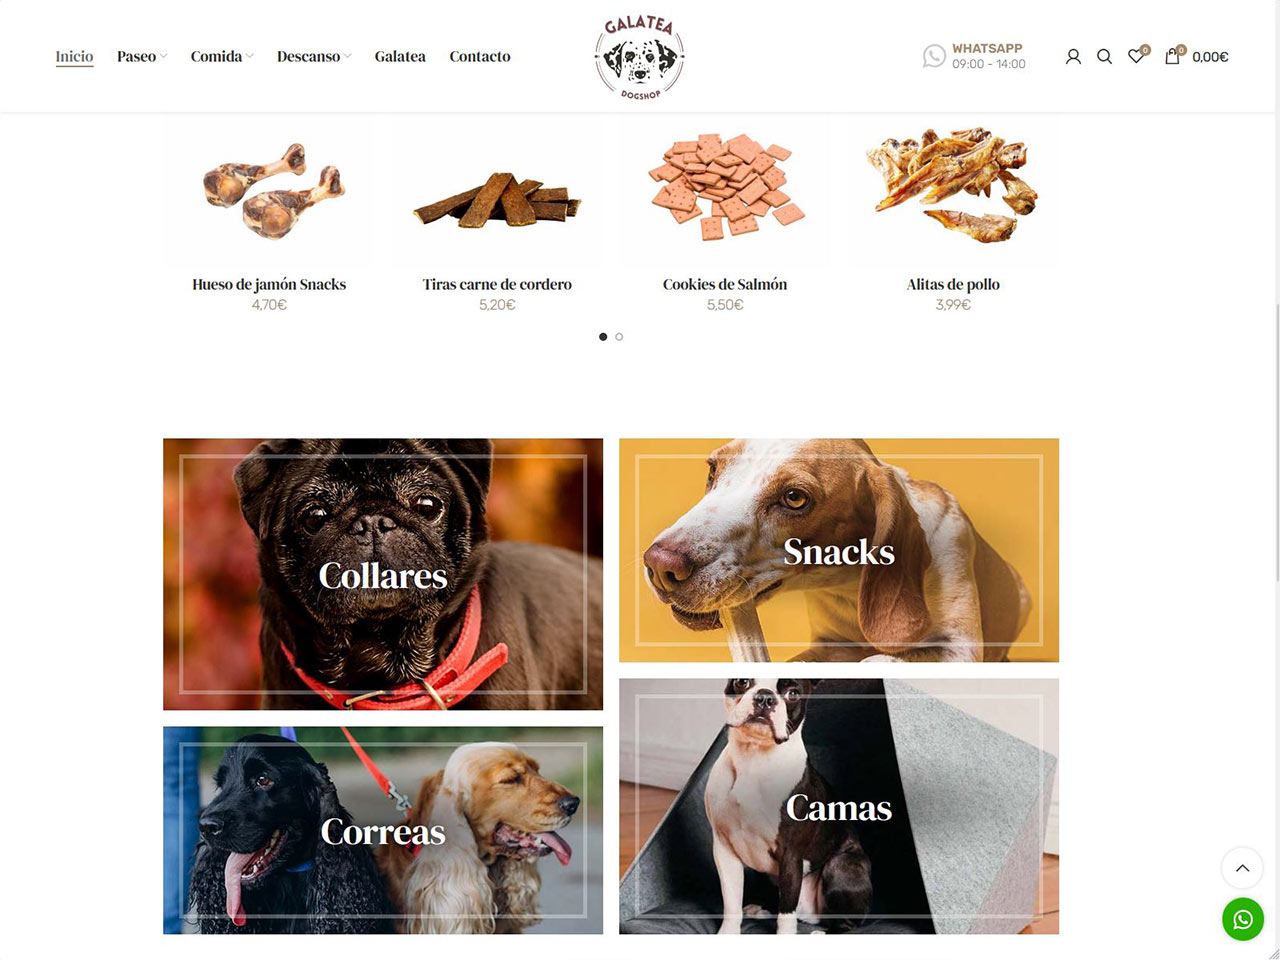
Task: Switch to the second carousel page dot
Action: click(619, 337)
